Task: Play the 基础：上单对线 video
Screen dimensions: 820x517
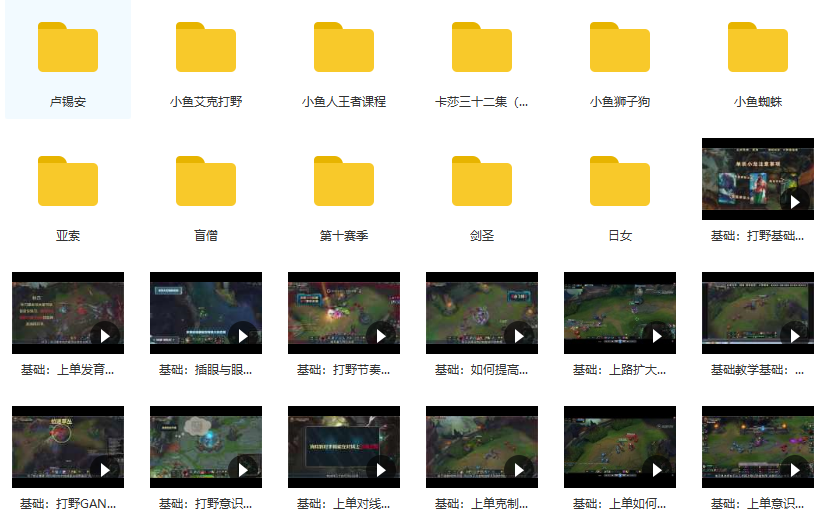Action: coord(344,447)
